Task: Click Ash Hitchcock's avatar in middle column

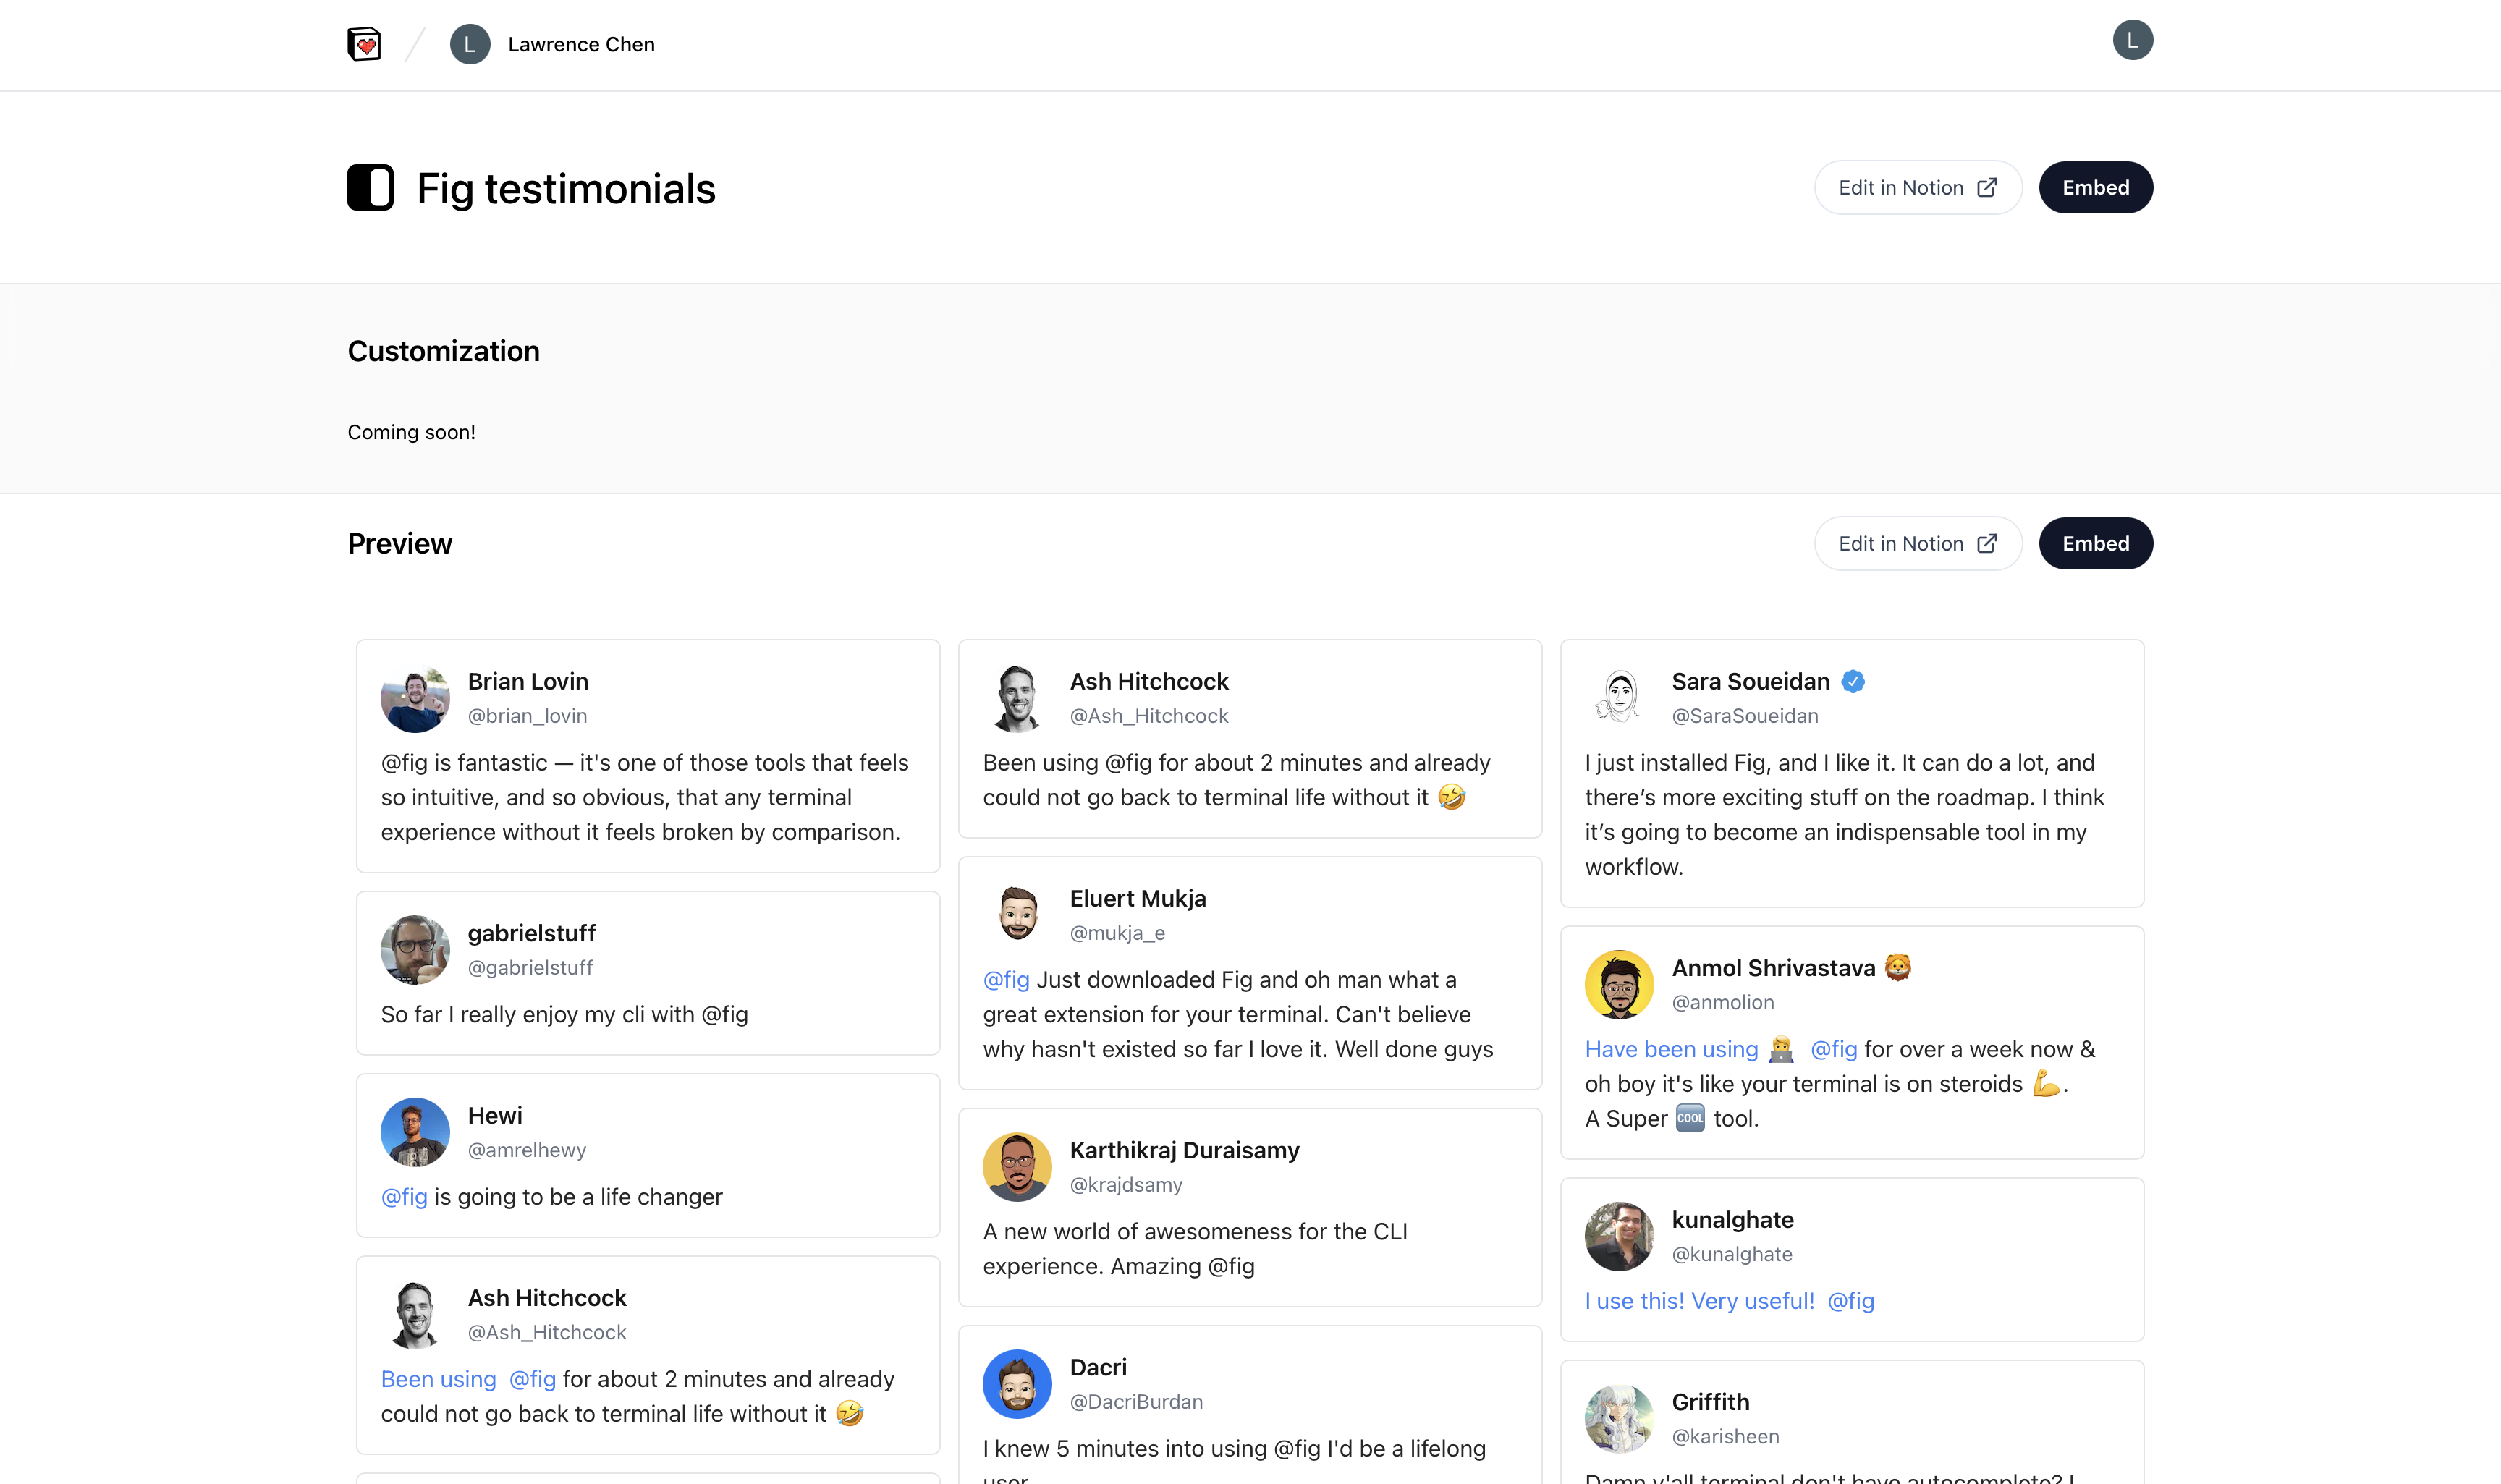Action: (x=1017, y=698)
